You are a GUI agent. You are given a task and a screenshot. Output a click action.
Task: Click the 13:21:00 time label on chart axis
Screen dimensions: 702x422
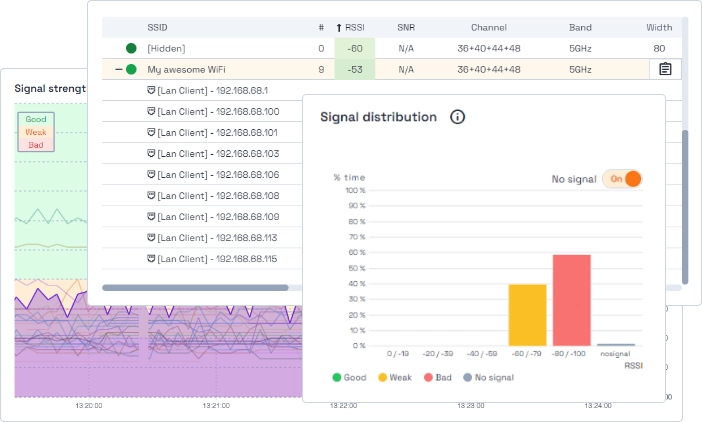tap(216, 405)
